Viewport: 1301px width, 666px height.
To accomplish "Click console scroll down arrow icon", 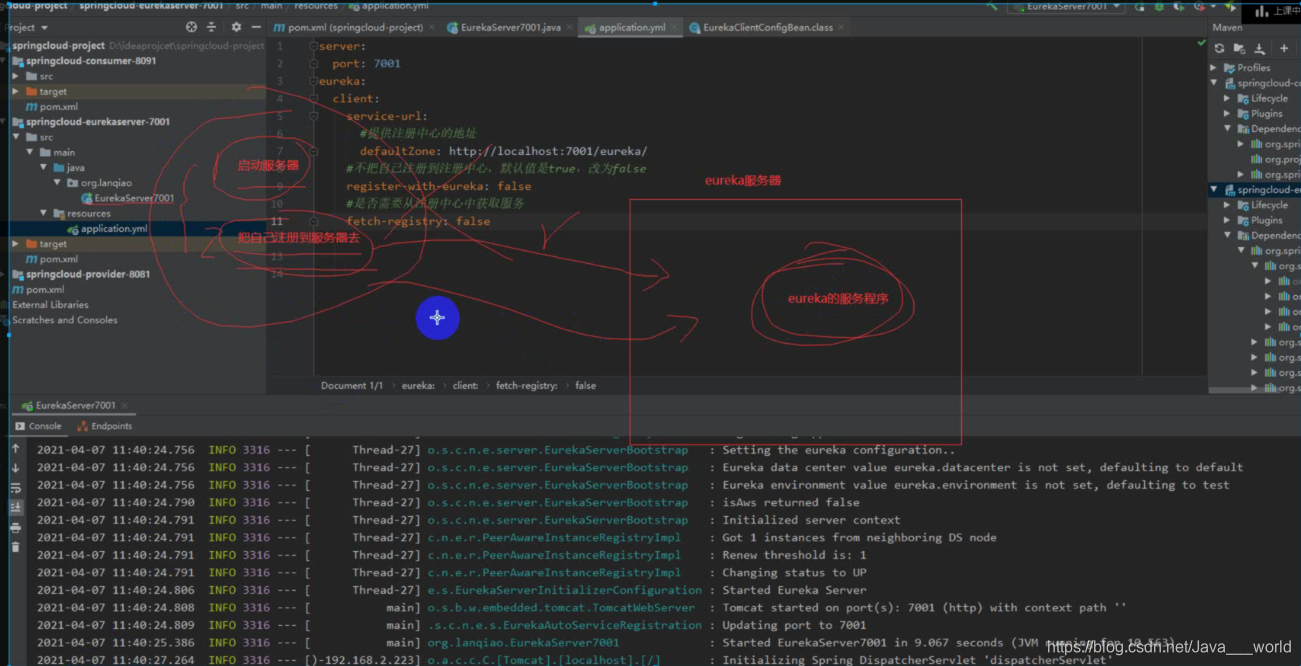I will pos(15,469).
